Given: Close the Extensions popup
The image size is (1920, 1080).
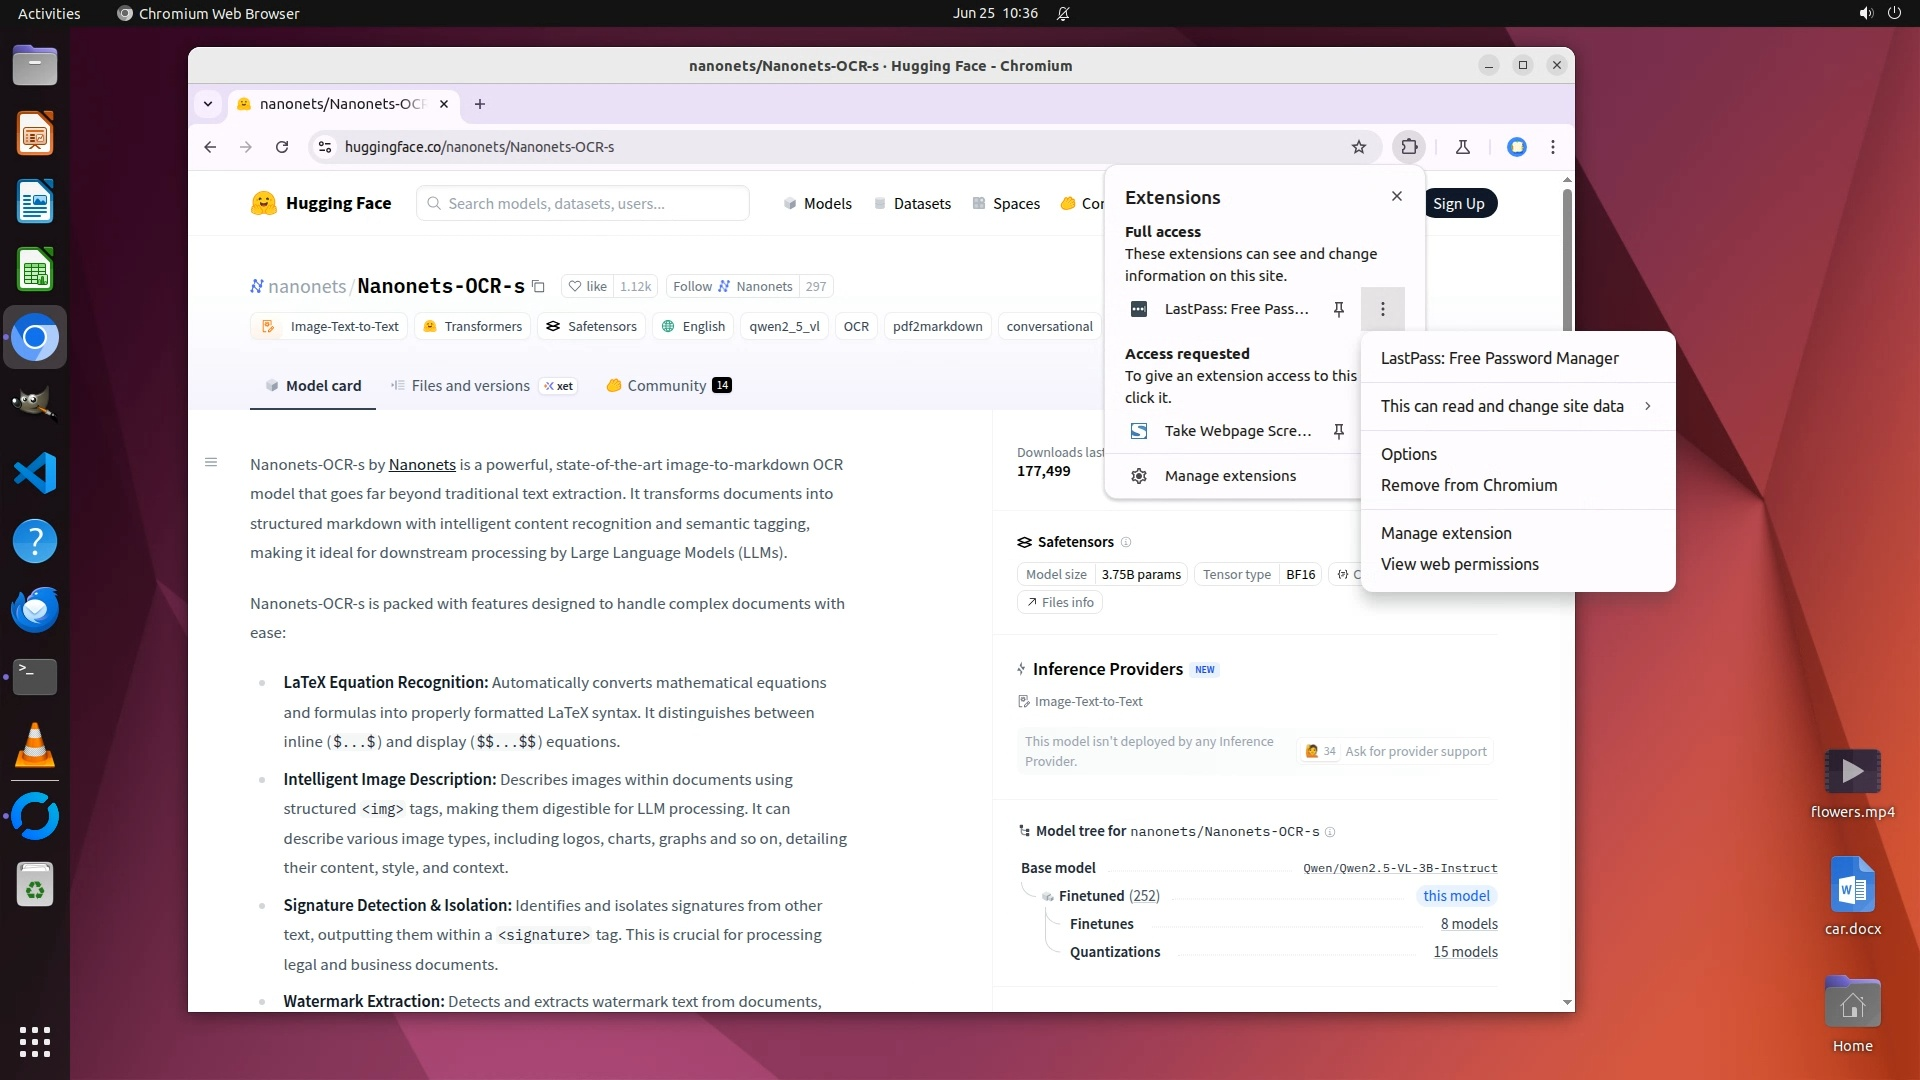Looking at the screenshot, I should 1396,196.
